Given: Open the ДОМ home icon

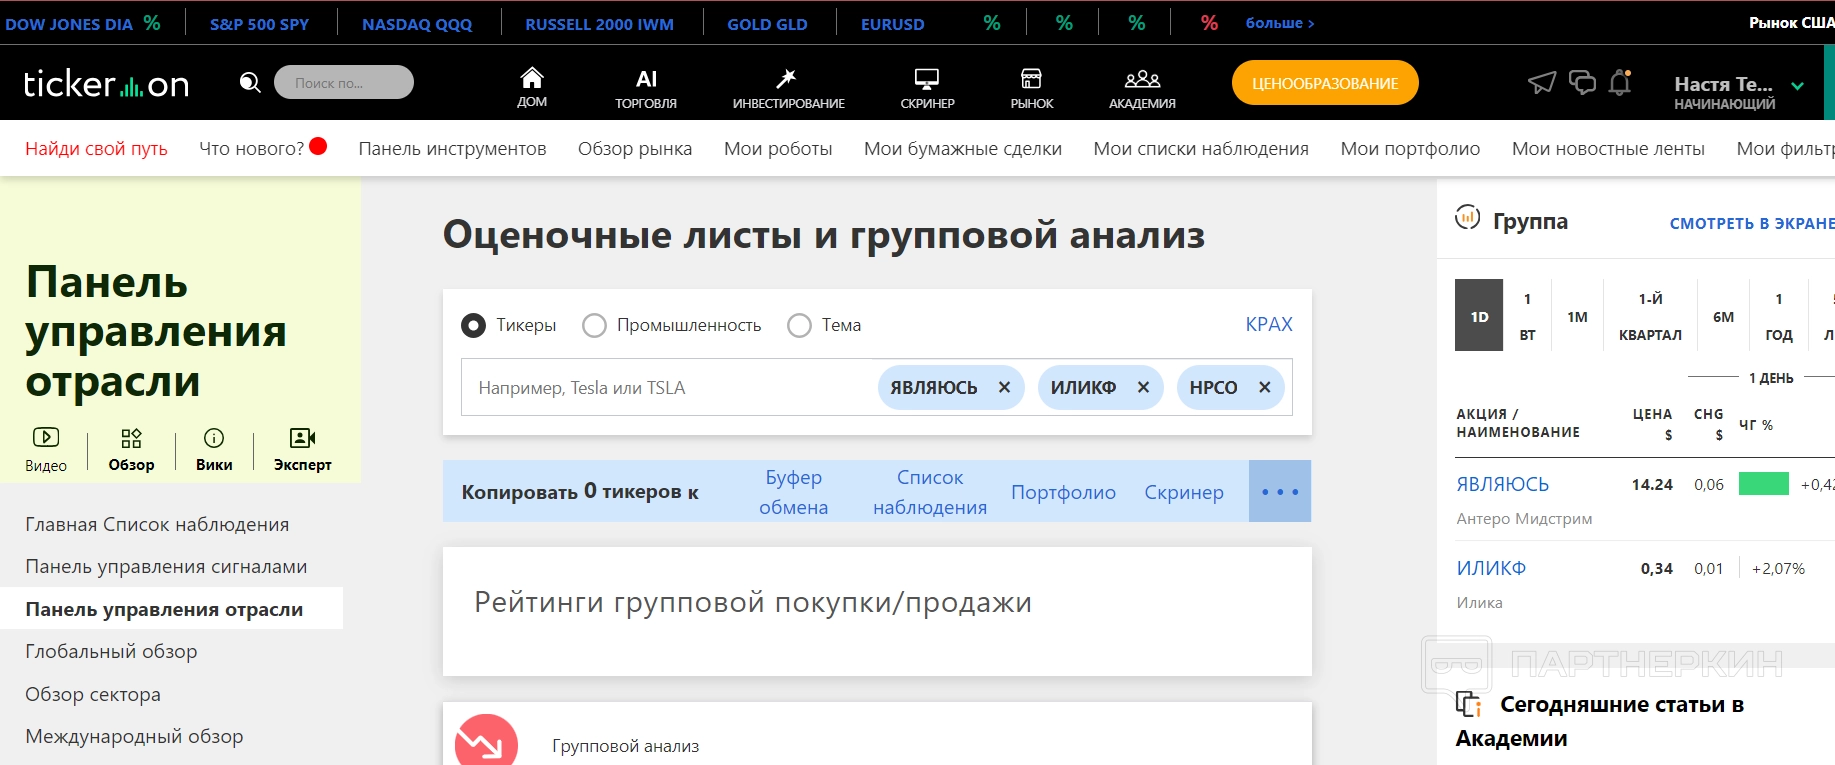Looking at the screenshot, I should pos(532,79).
